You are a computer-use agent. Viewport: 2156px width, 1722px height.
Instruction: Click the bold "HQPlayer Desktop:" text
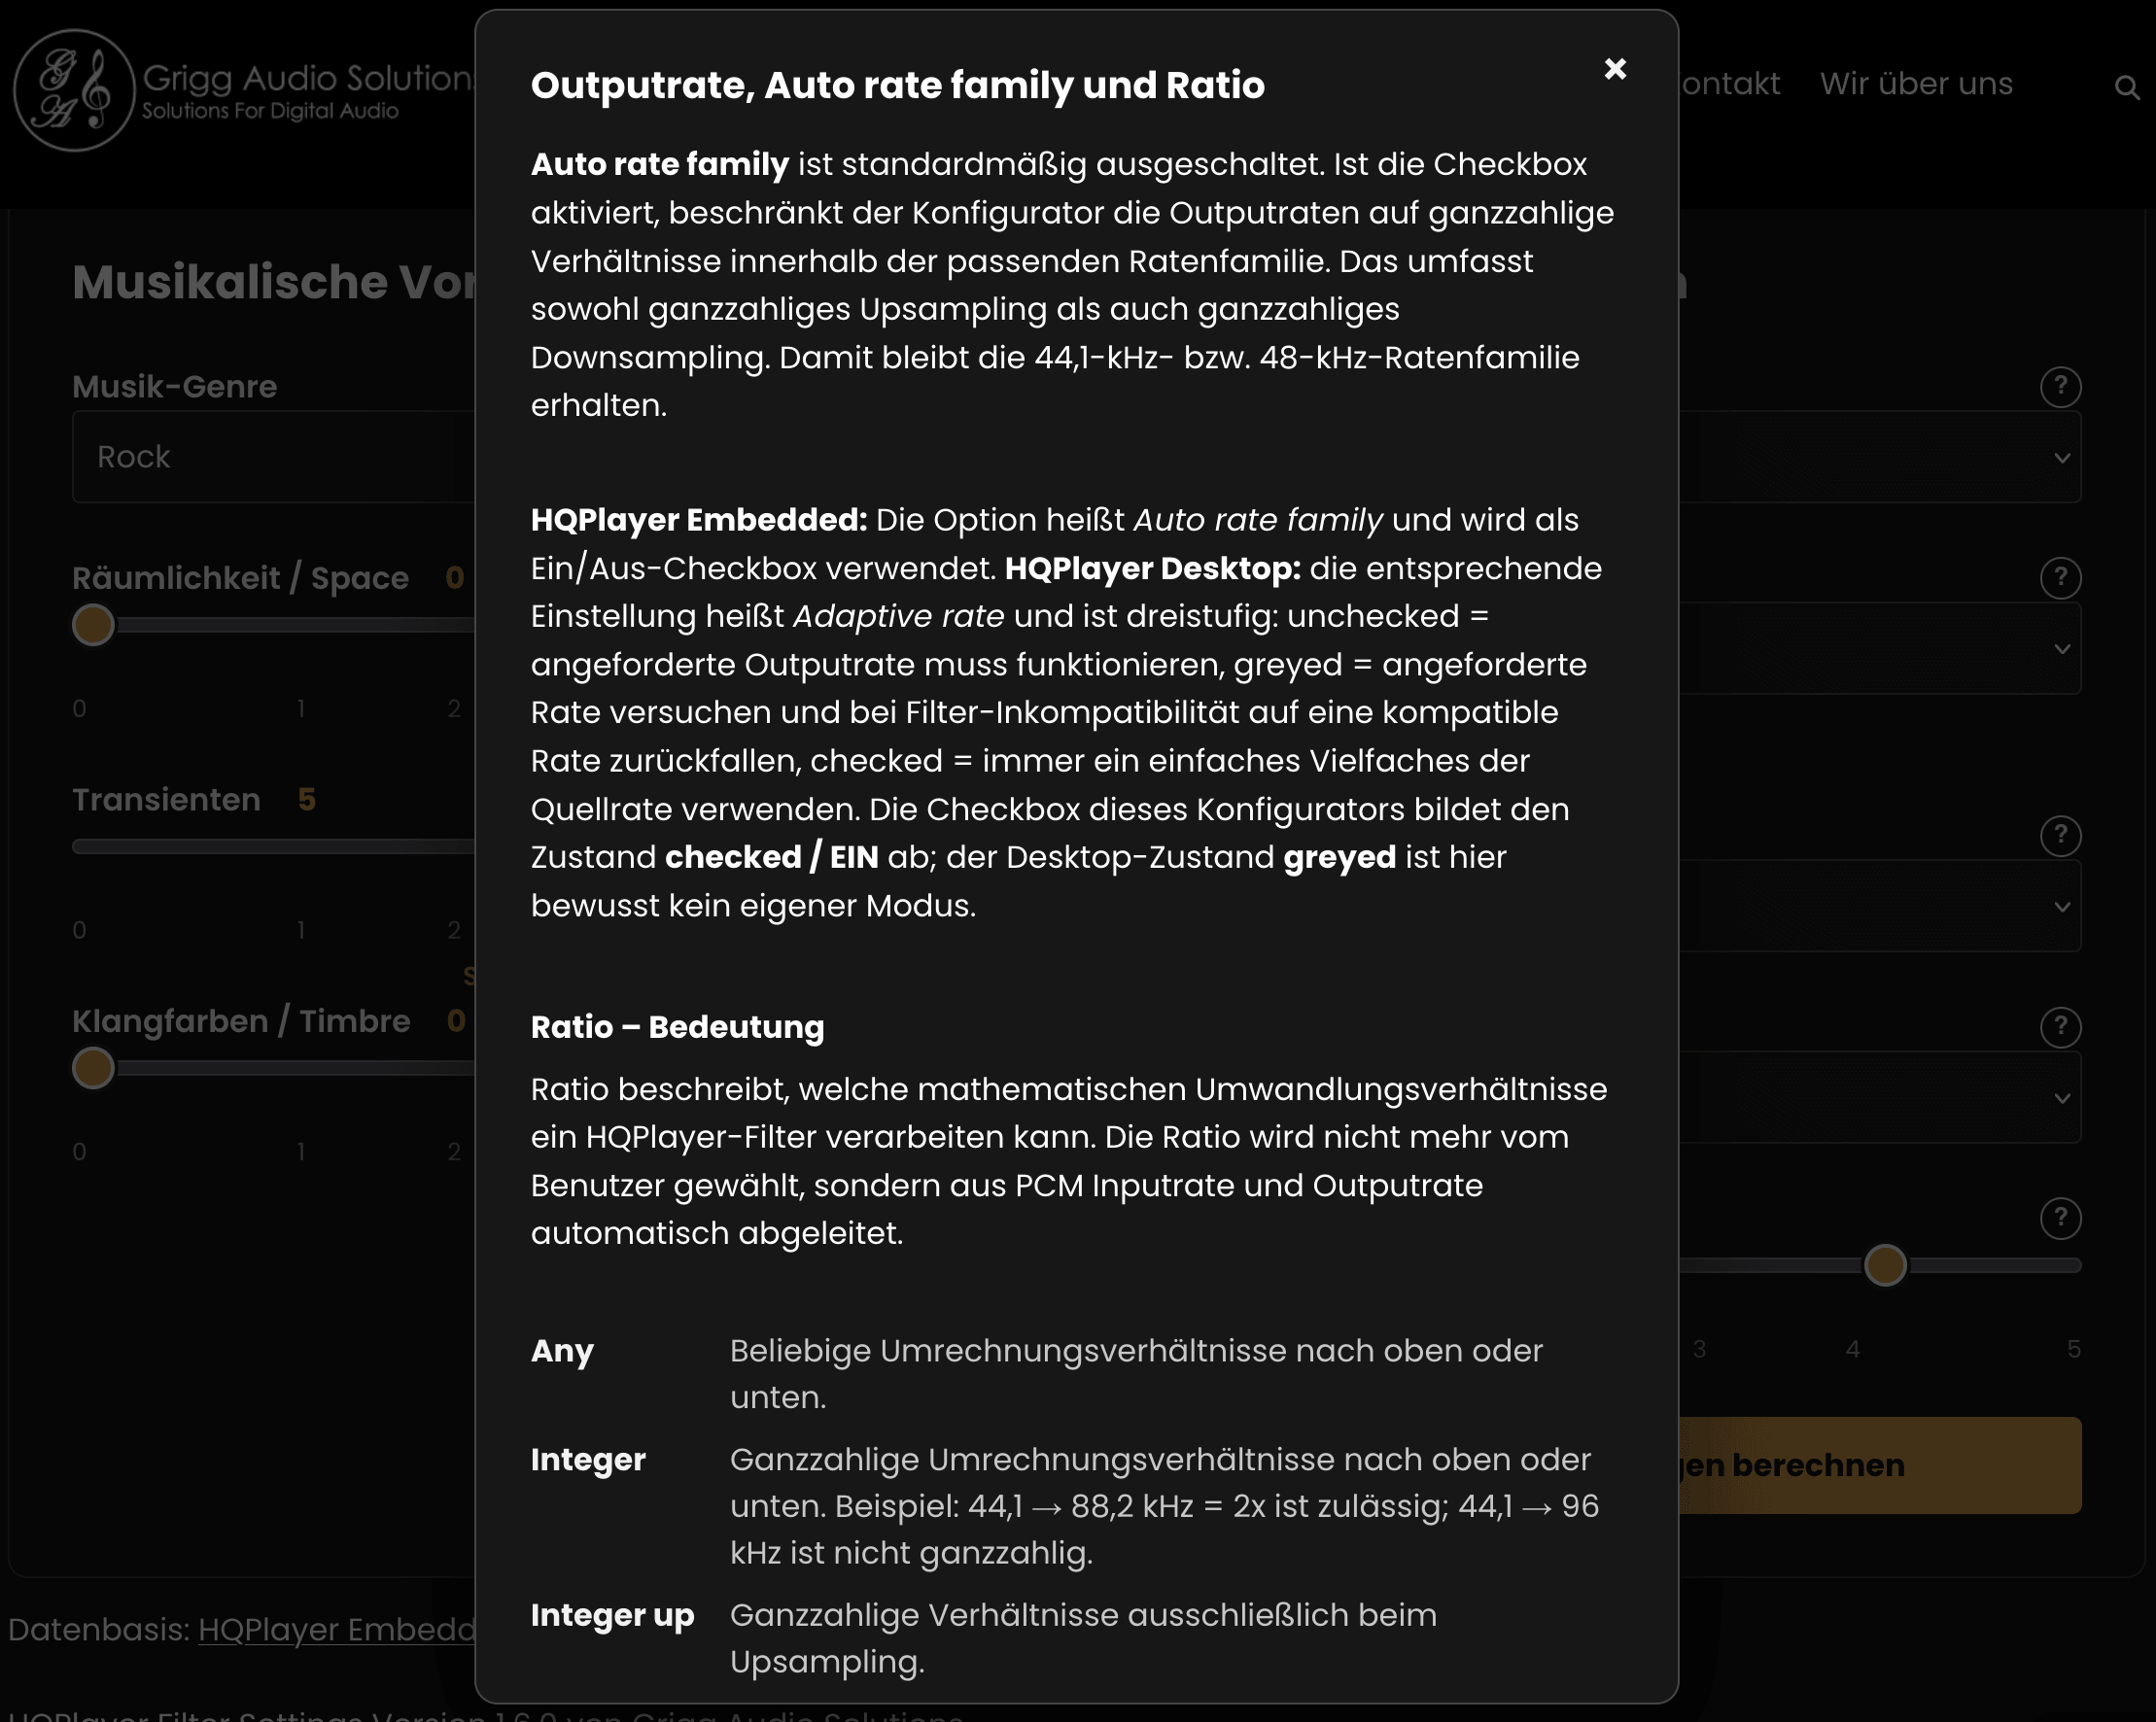(x=1152, y=568)
